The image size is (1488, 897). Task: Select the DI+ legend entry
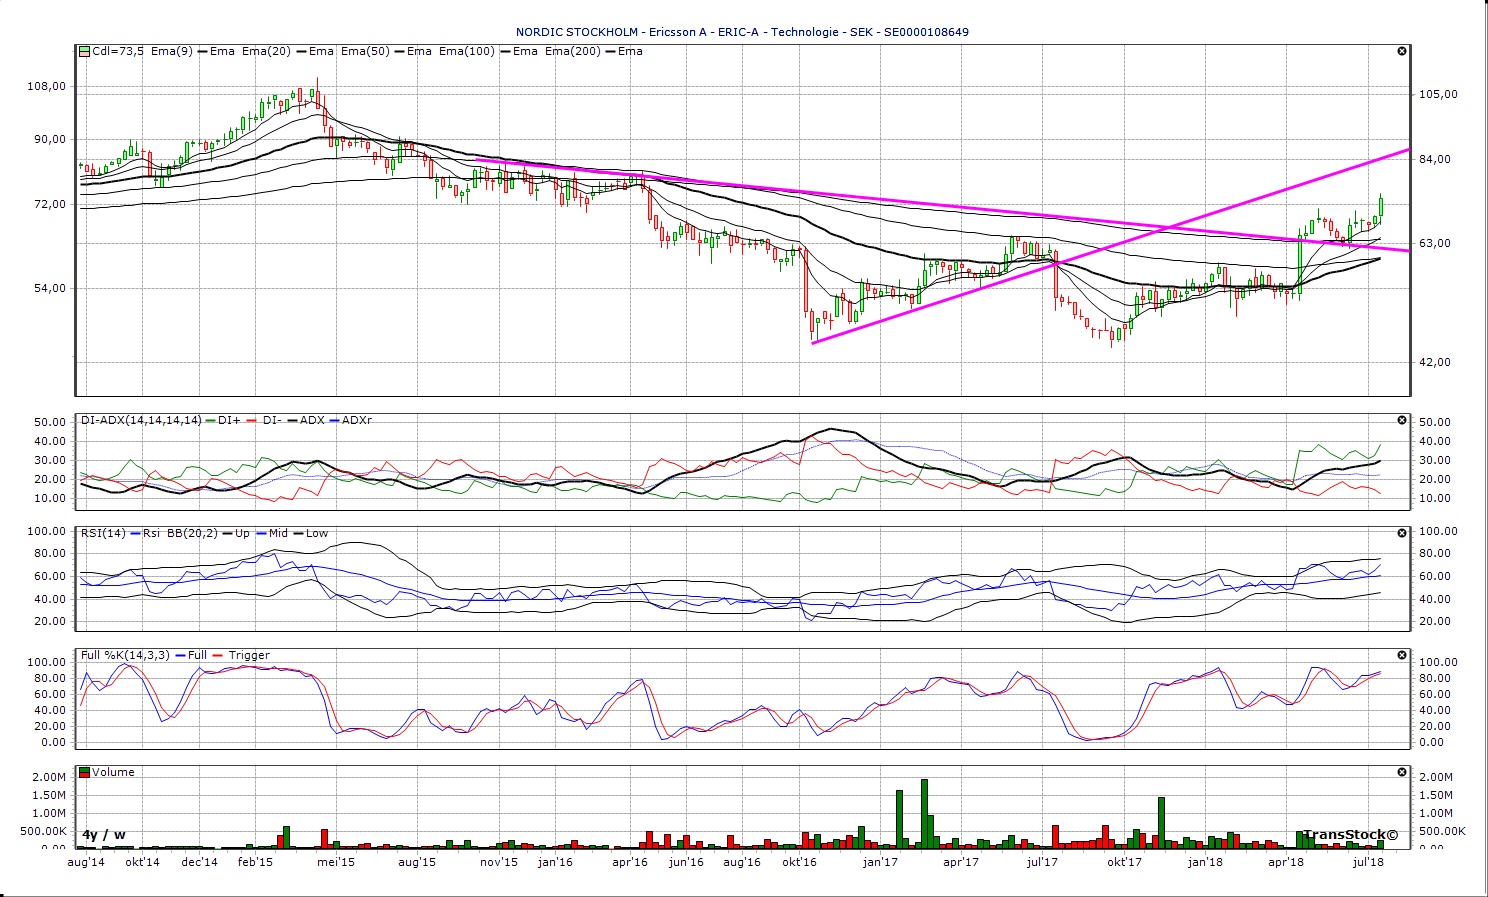click(229, 420)
